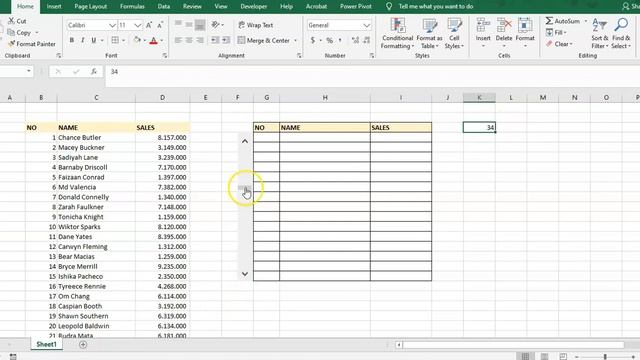Click the scroll bar control's down arrow
The height and width of the screenshot is (360, 640).
[x=245, y=274]
